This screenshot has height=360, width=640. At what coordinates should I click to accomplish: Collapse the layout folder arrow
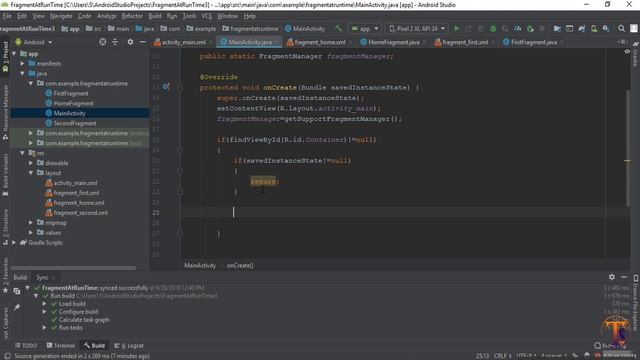coord(31,173)
